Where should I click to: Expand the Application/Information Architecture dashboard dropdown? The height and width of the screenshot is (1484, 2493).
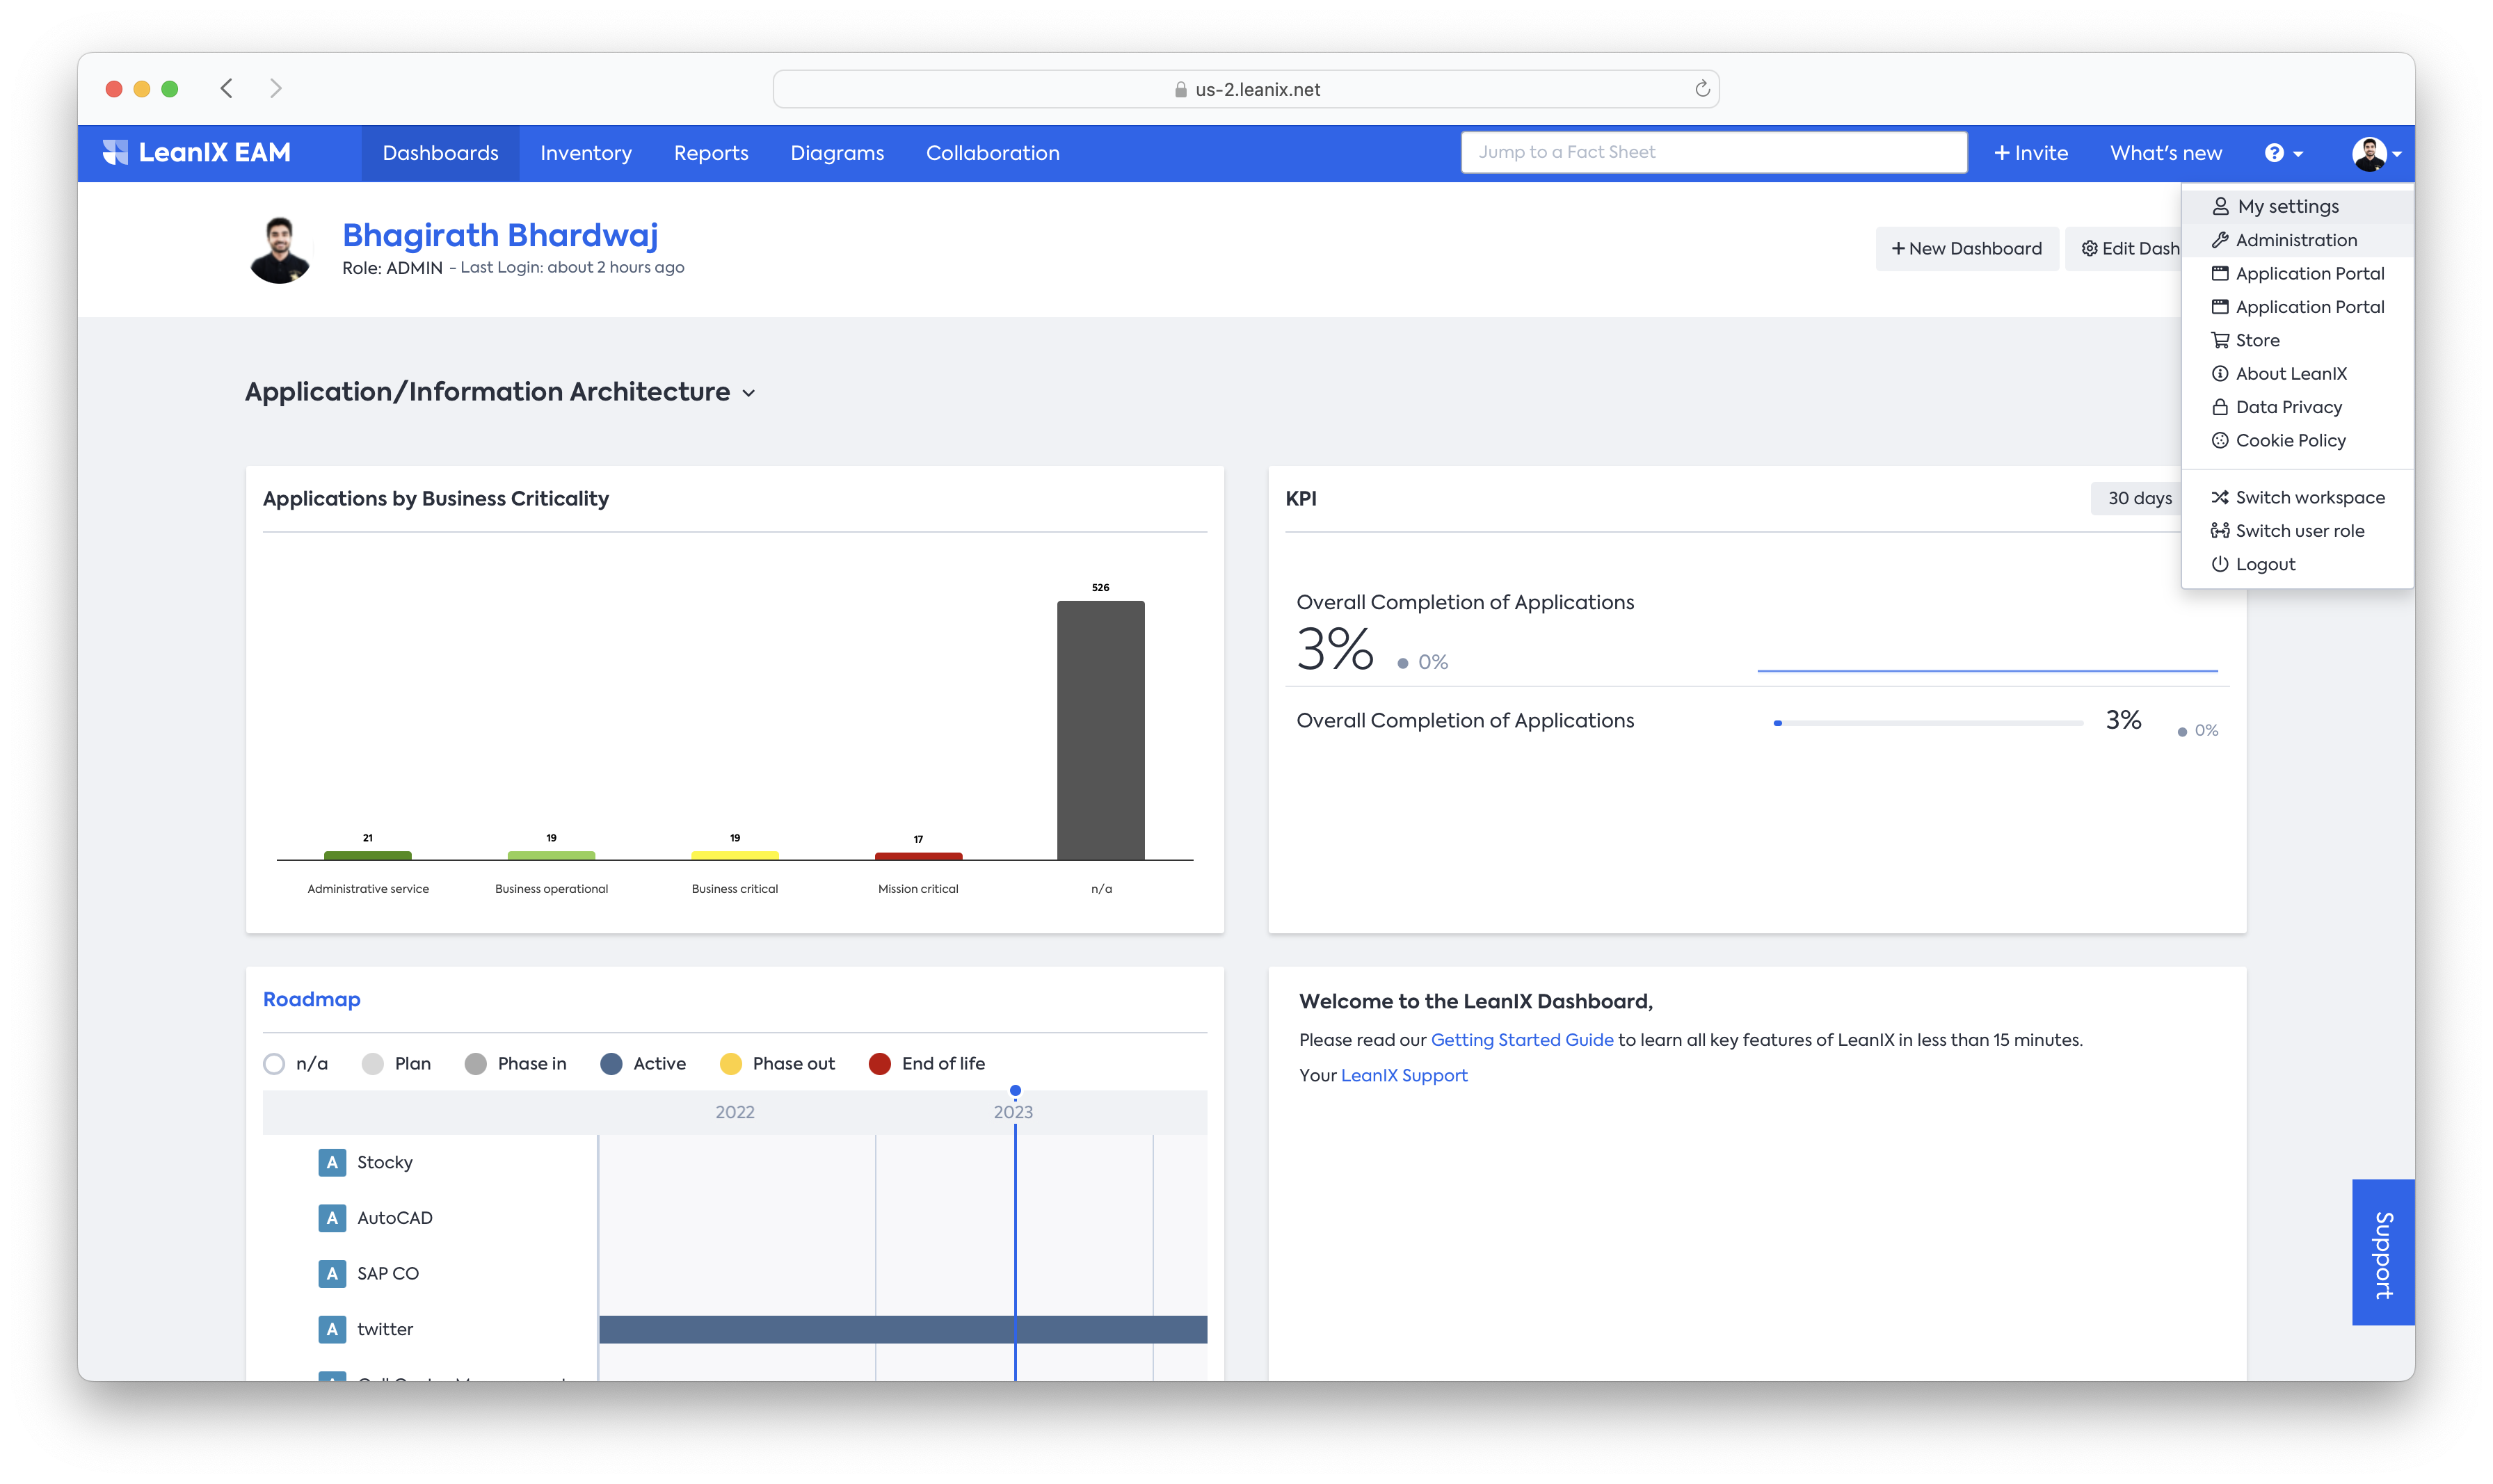[749, 393]
